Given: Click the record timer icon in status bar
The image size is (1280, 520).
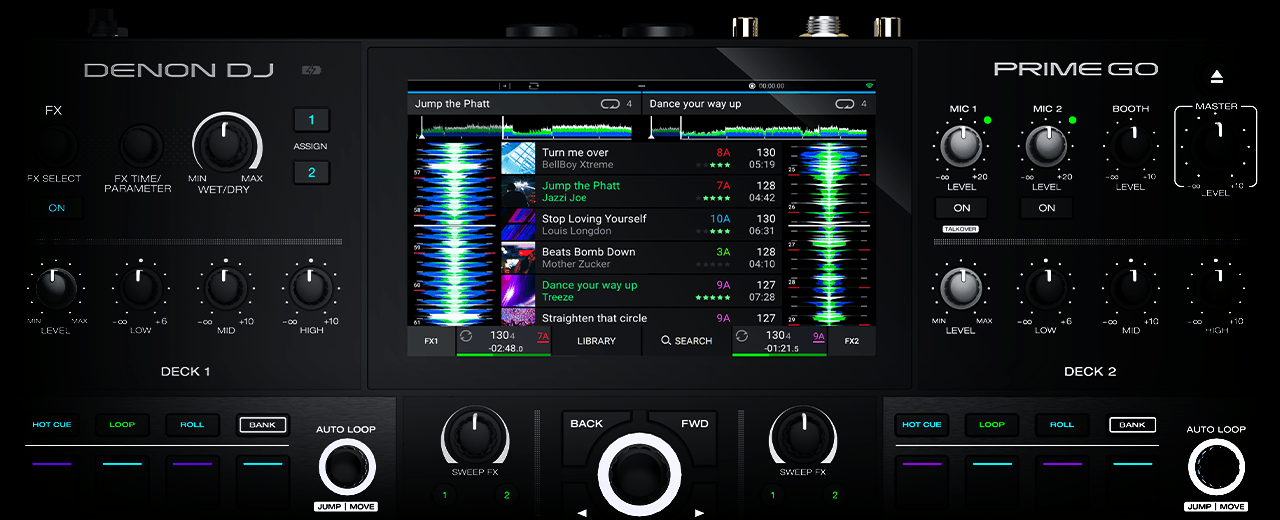Looking at the screenshot, I should 753,86.
